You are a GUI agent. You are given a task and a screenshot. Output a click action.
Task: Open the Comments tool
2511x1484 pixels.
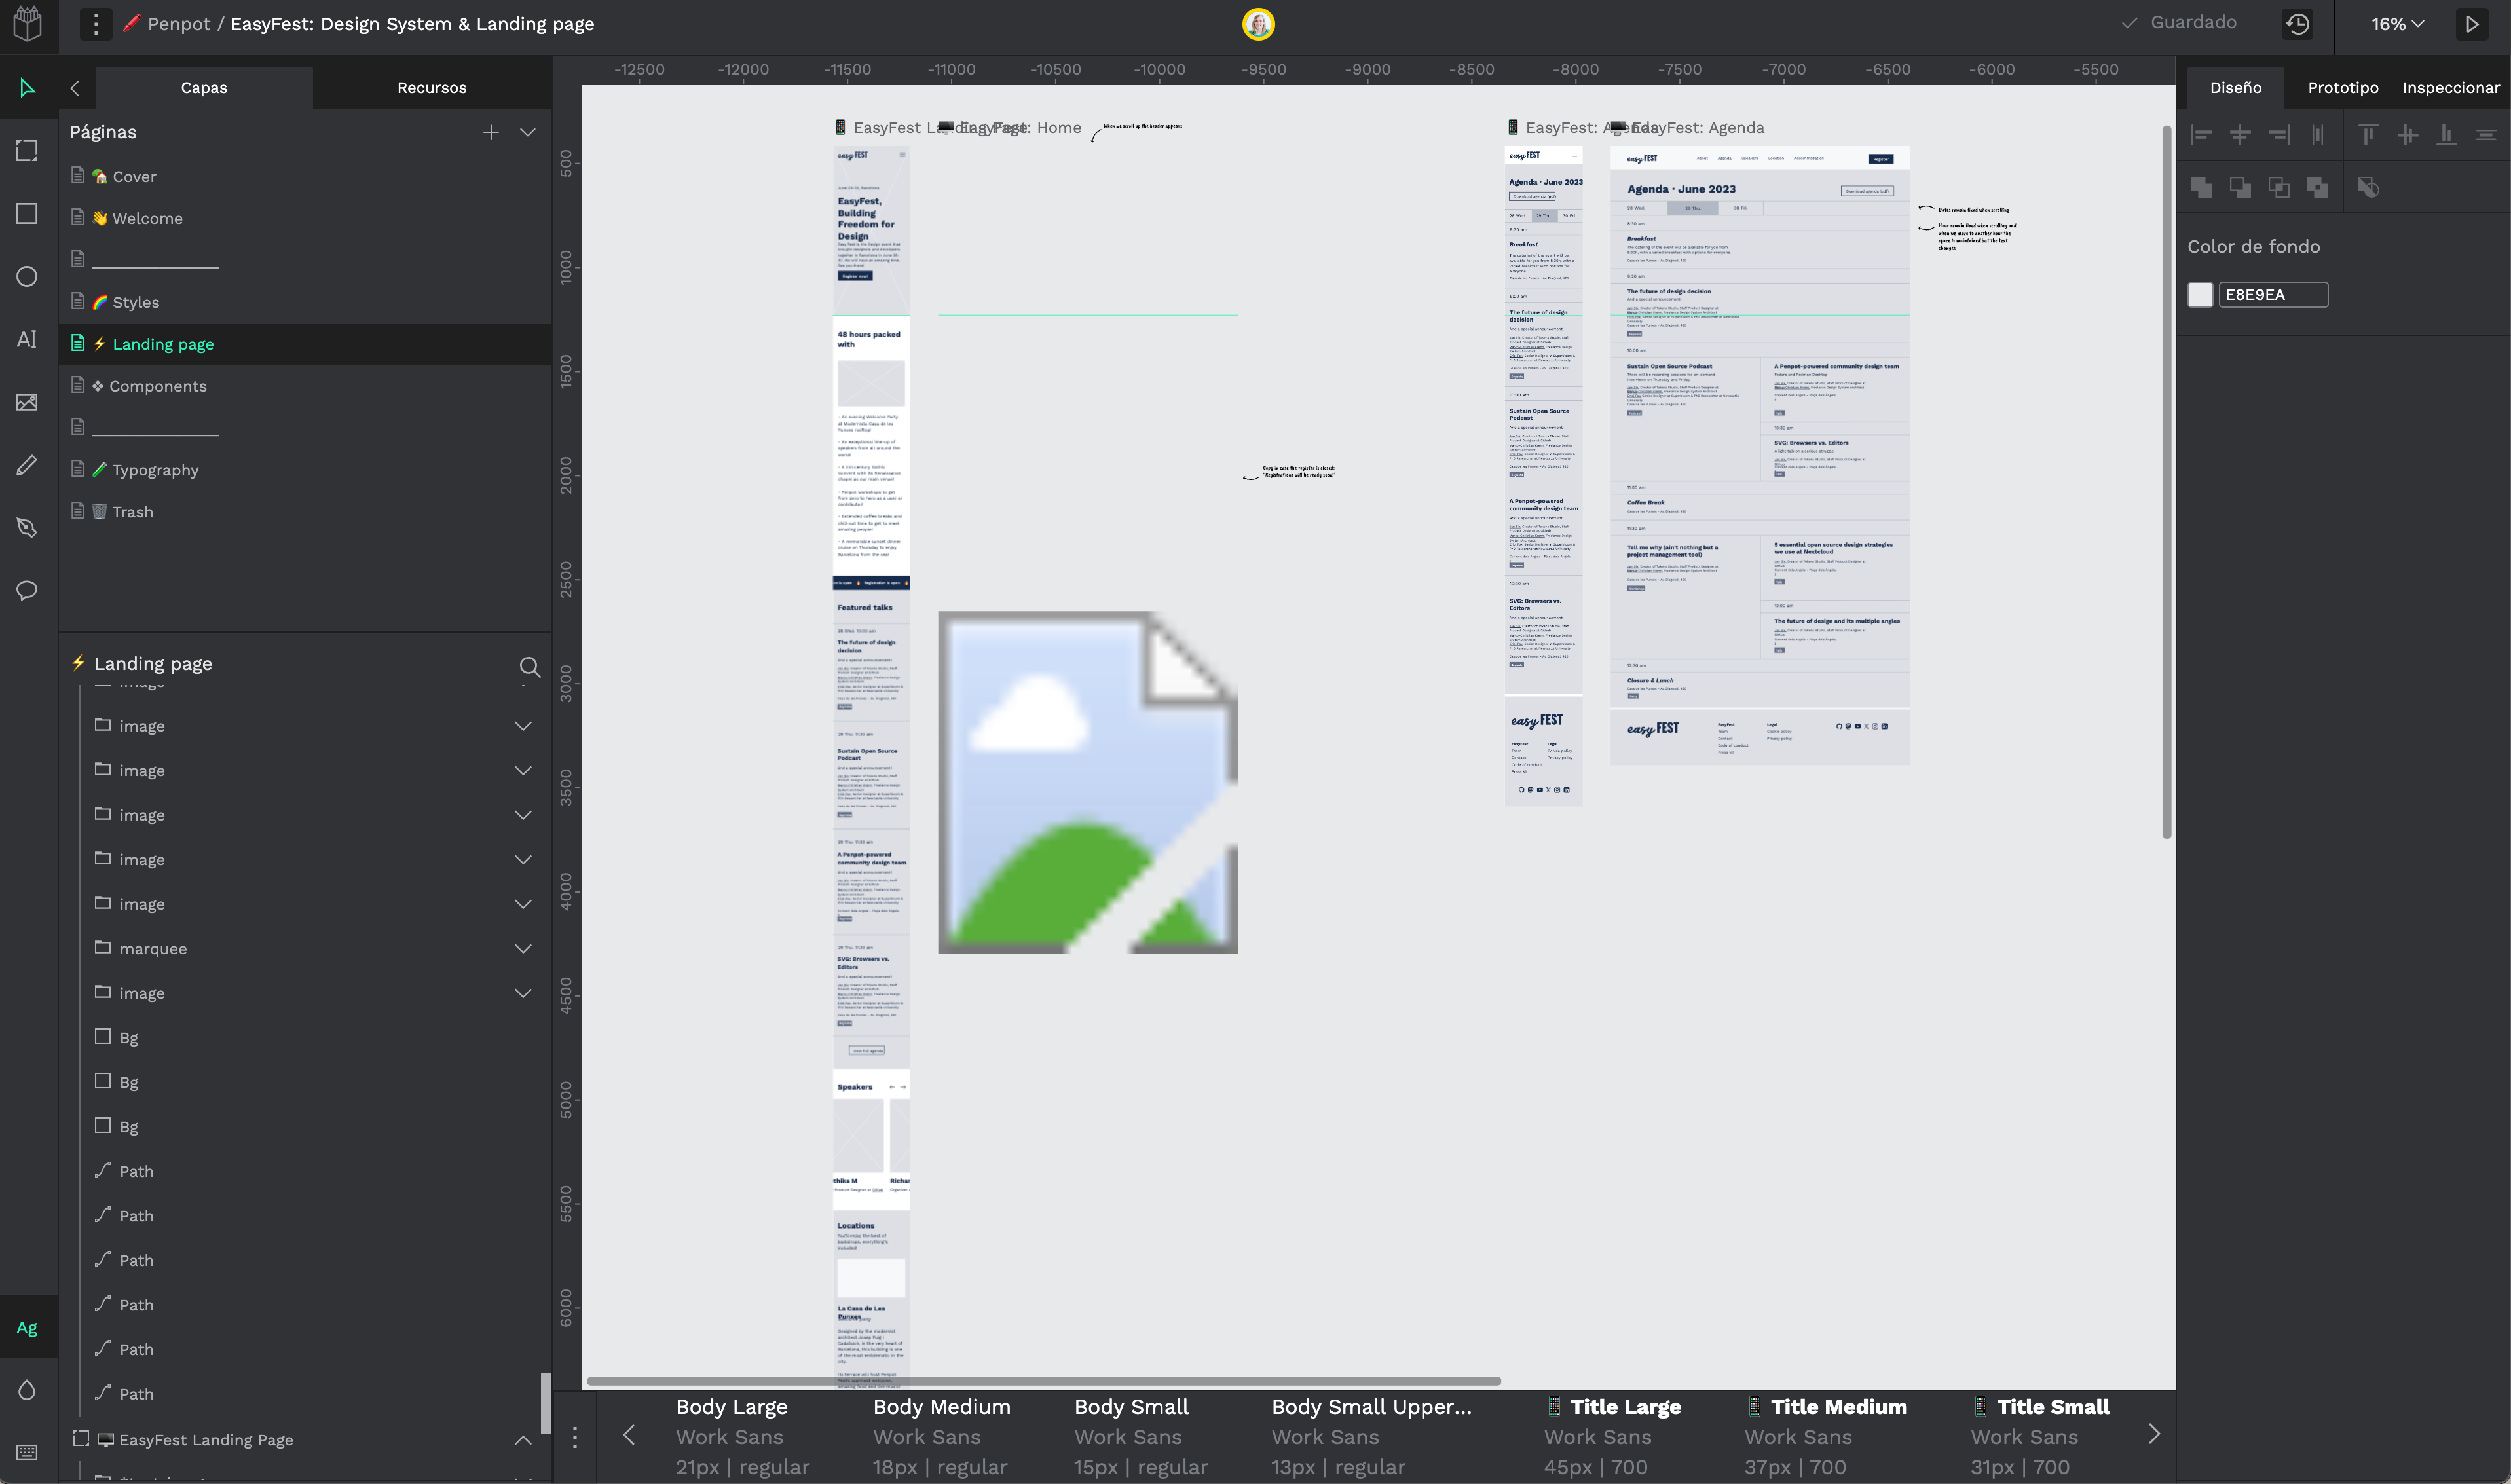27,590
